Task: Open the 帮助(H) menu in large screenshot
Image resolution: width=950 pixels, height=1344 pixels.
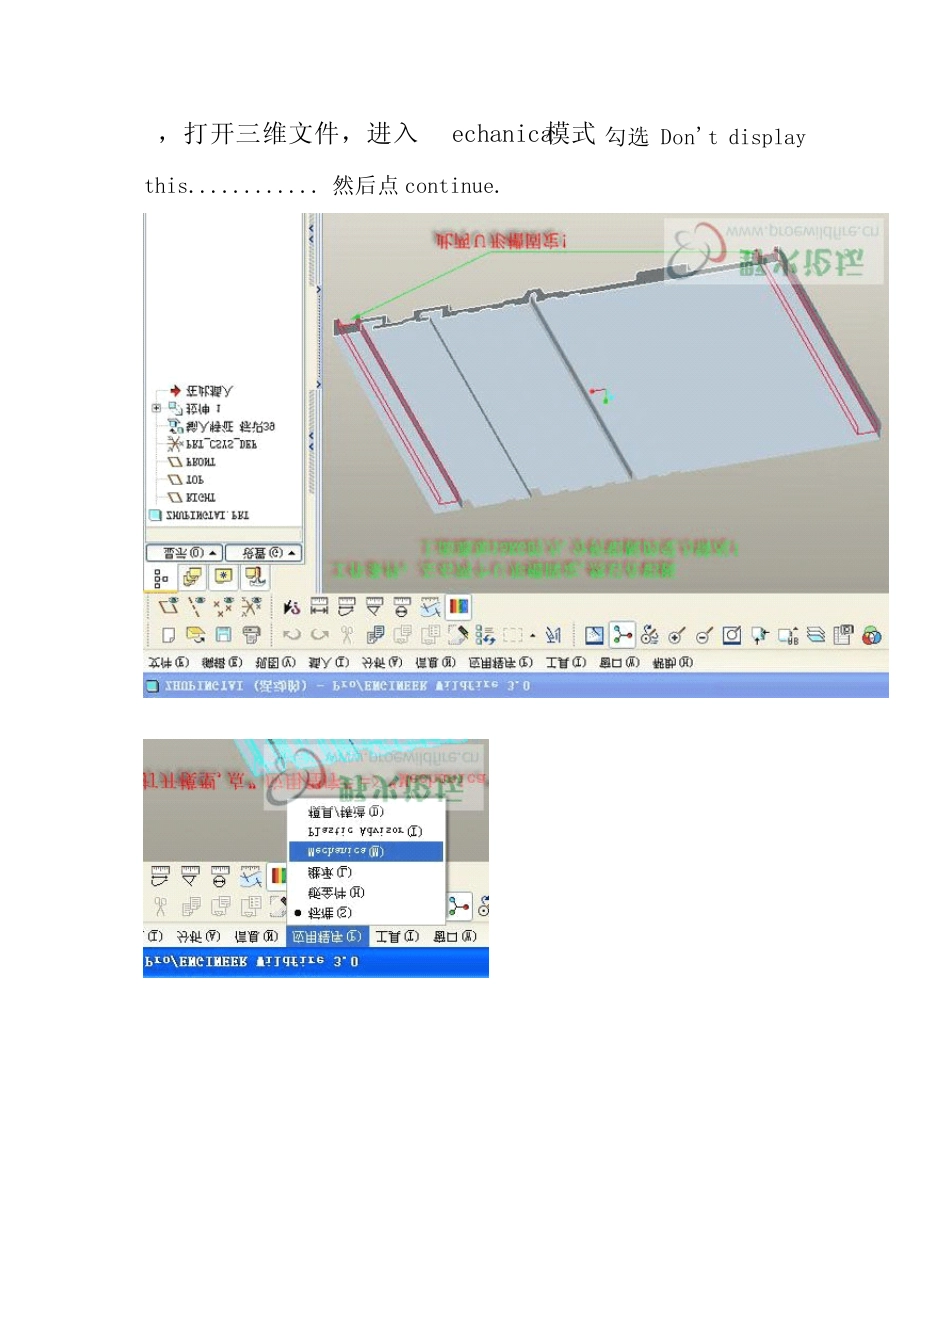Action: click(x=673, y=662)
